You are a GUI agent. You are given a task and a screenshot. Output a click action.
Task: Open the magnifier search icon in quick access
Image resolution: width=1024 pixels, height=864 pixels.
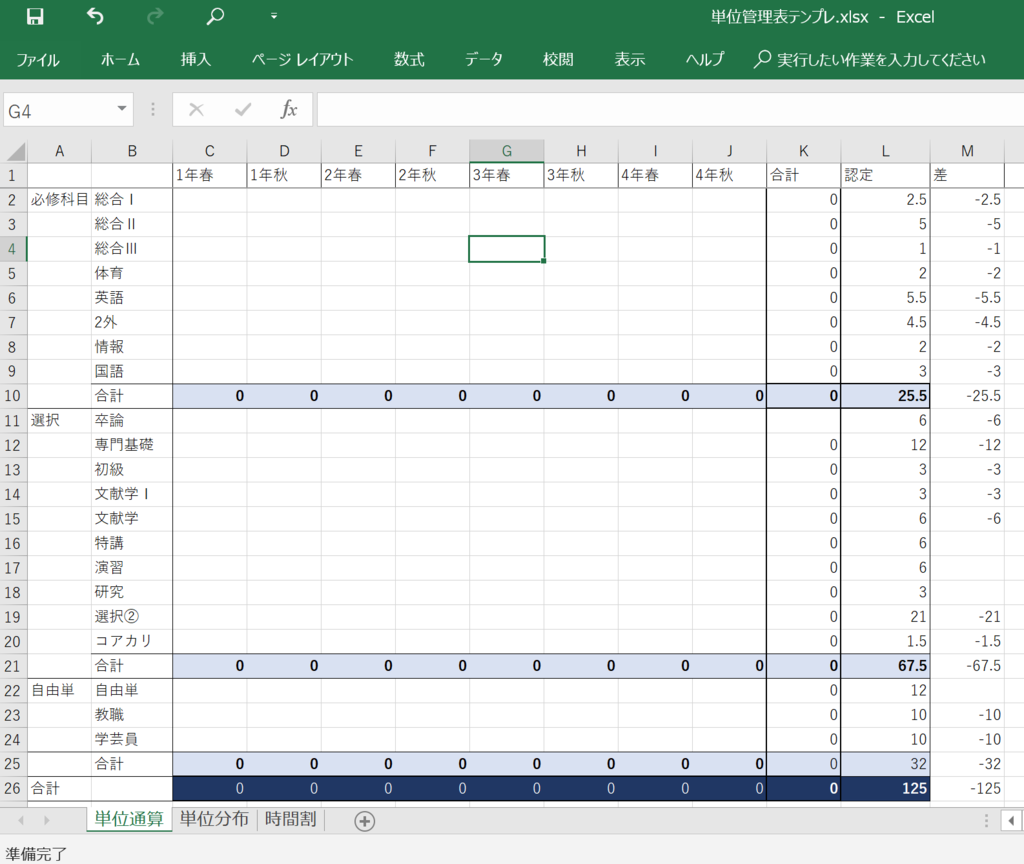click(x=215, y=16)
